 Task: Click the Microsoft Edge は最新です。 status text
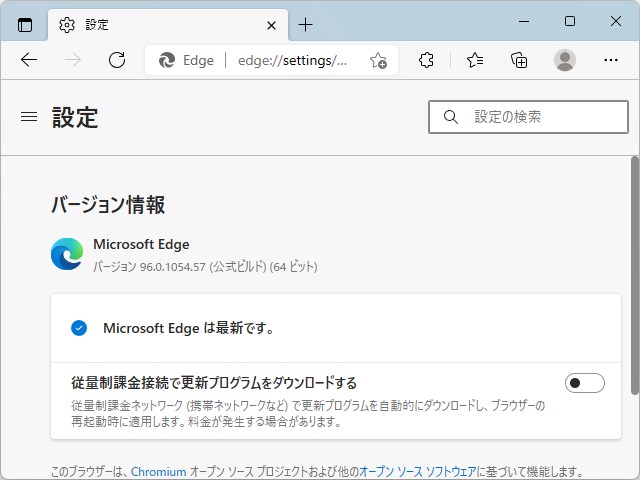click(189, 328)
